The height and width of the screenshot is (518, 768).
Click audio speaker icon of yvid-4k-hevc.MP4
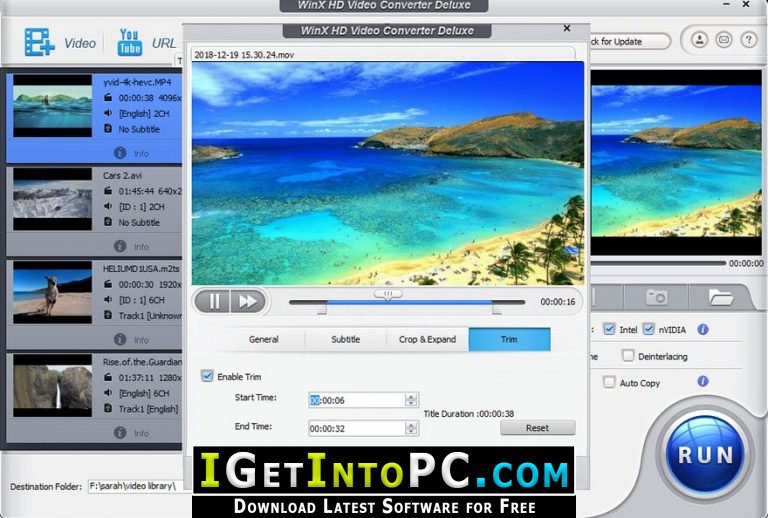pos(108,113)
